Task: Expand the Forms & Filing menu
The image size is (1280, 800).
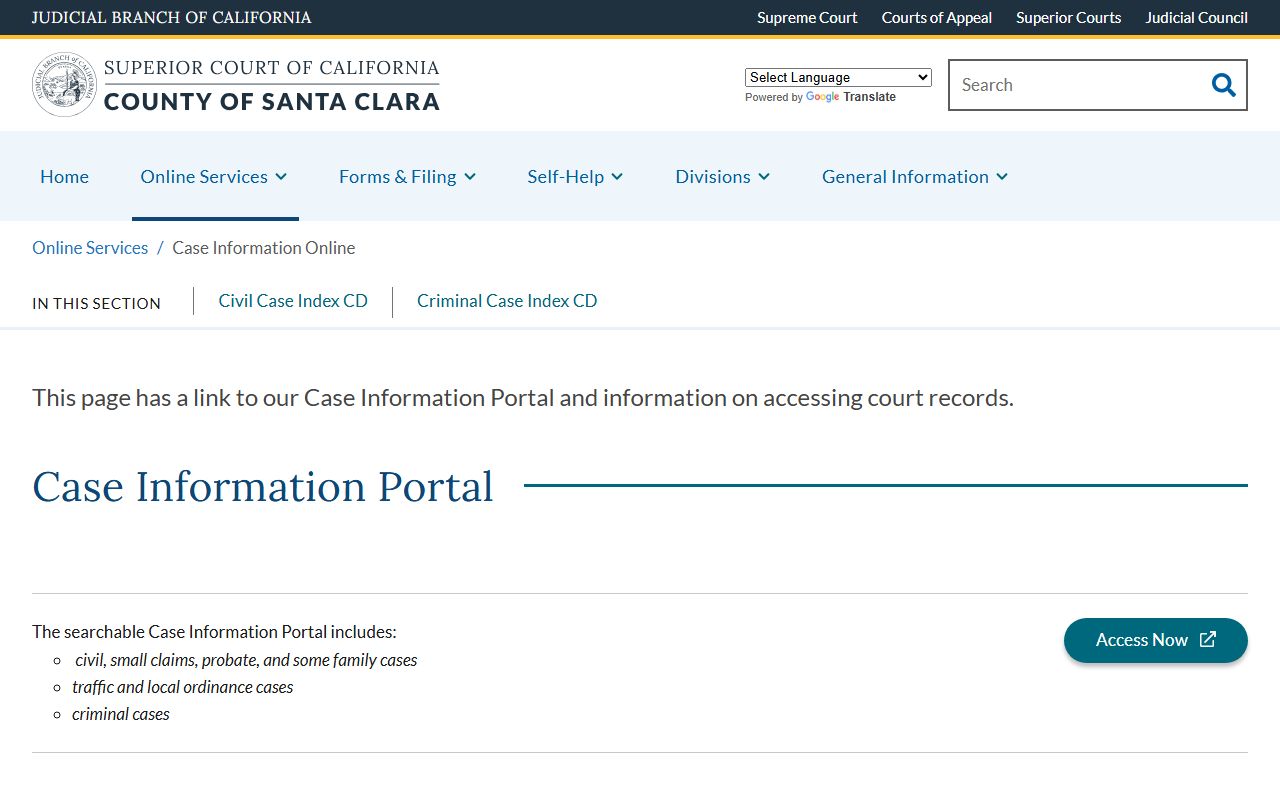Action: (x=408, y=176)
